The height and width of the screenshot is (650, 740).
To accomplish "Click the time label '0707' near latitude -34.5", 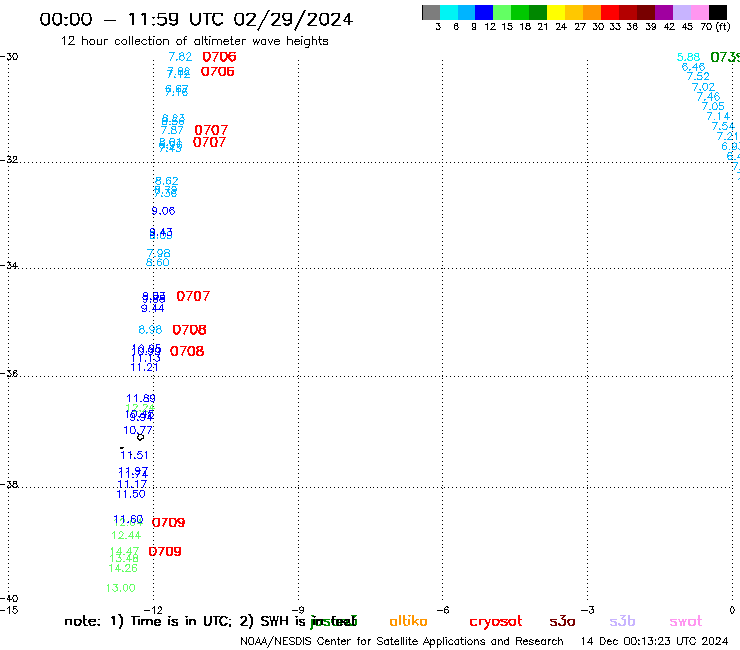I will click(x=193, y=296).
